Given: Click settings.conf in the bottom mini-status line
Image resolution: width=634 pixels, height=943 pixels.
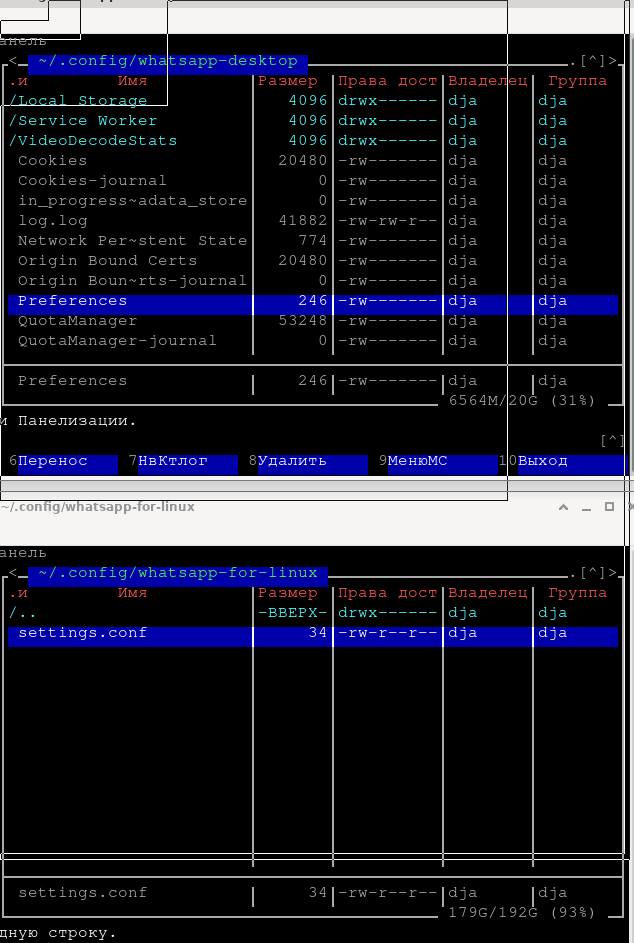Looking at the screenshot, I should 82,893.
